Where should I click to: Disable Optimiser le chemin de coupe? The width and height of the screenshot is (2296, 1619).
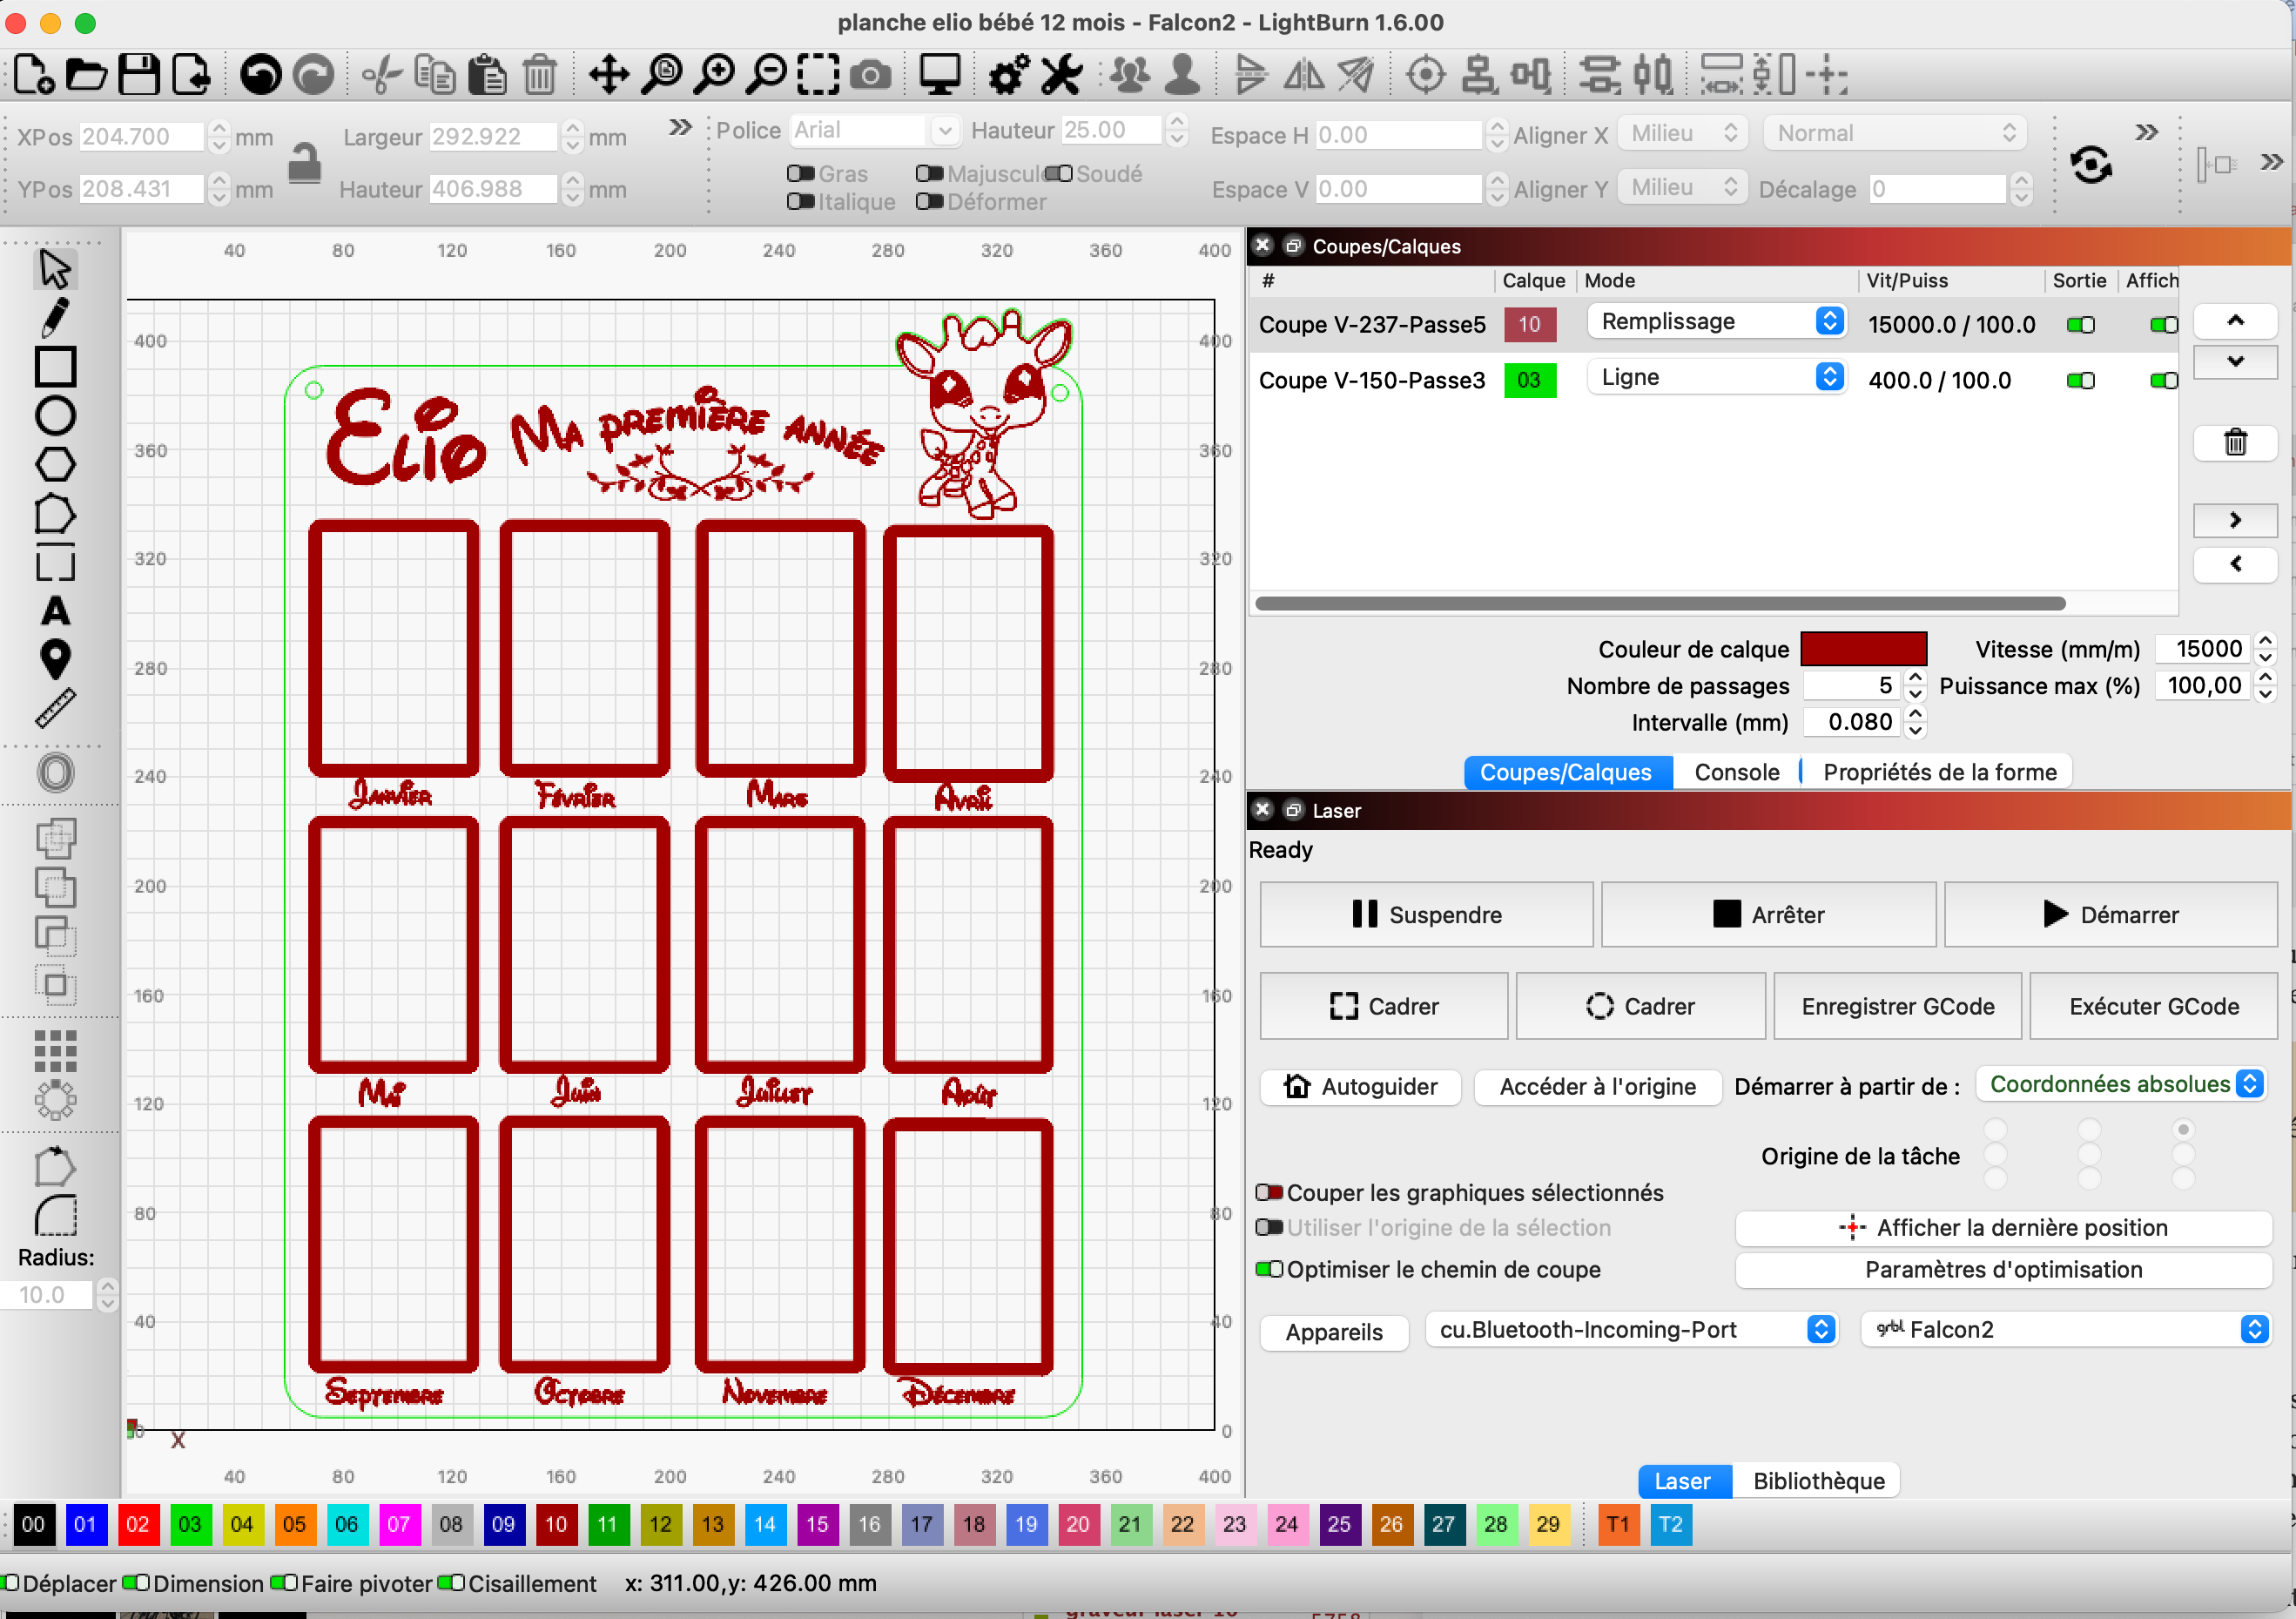point(1270,1269)
